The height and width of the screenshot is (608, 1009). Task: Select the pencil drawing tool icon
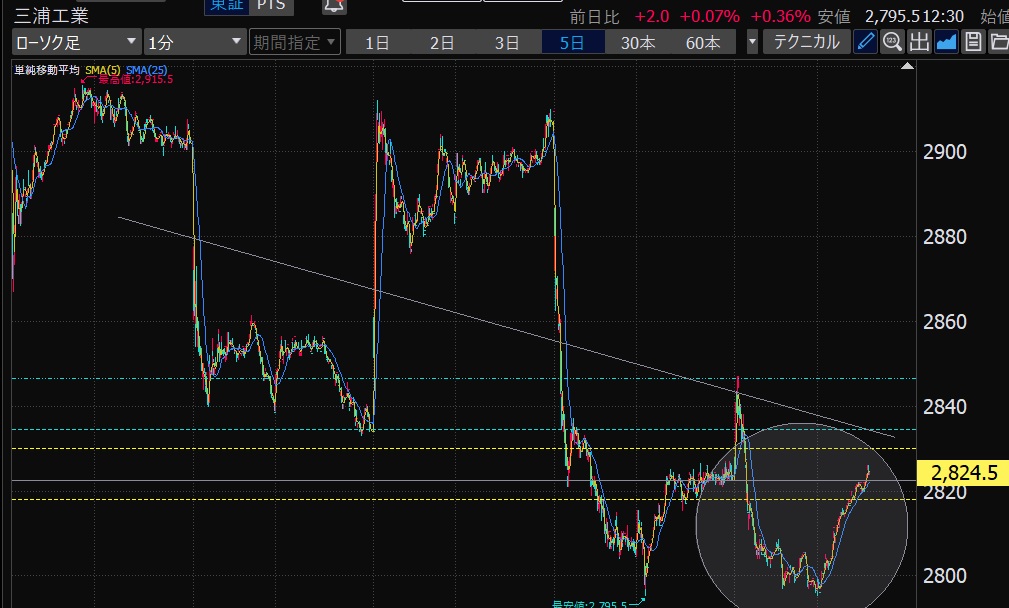click(x=866, y=42)
